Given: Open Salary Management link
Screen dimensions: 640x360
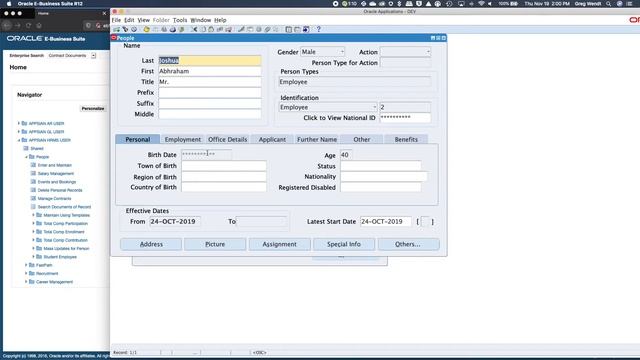Looking at the screenshot, I should [x=56, y=173].
